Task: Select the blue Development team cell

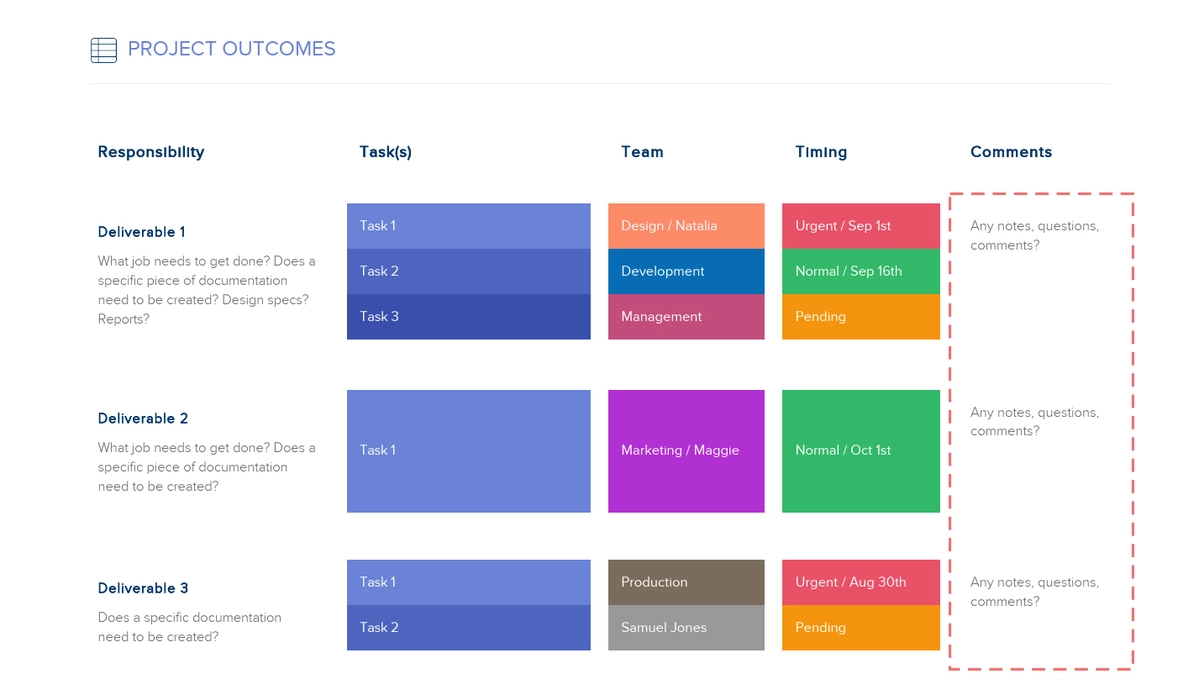Action: (x=686, y=272)
